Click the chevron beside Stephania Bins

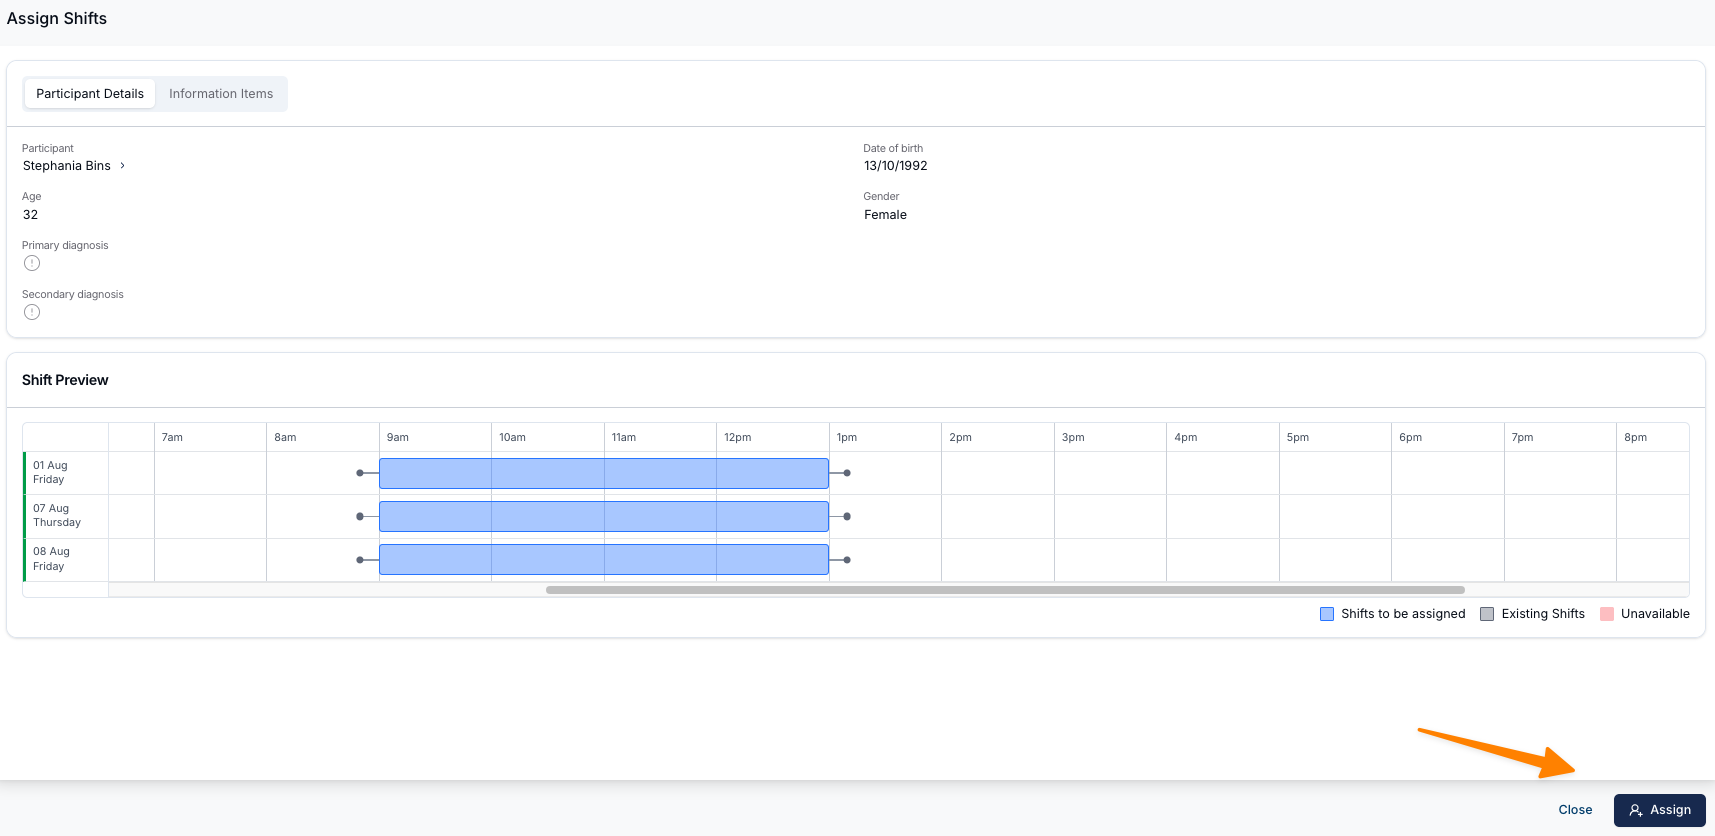tap(123, 166)
